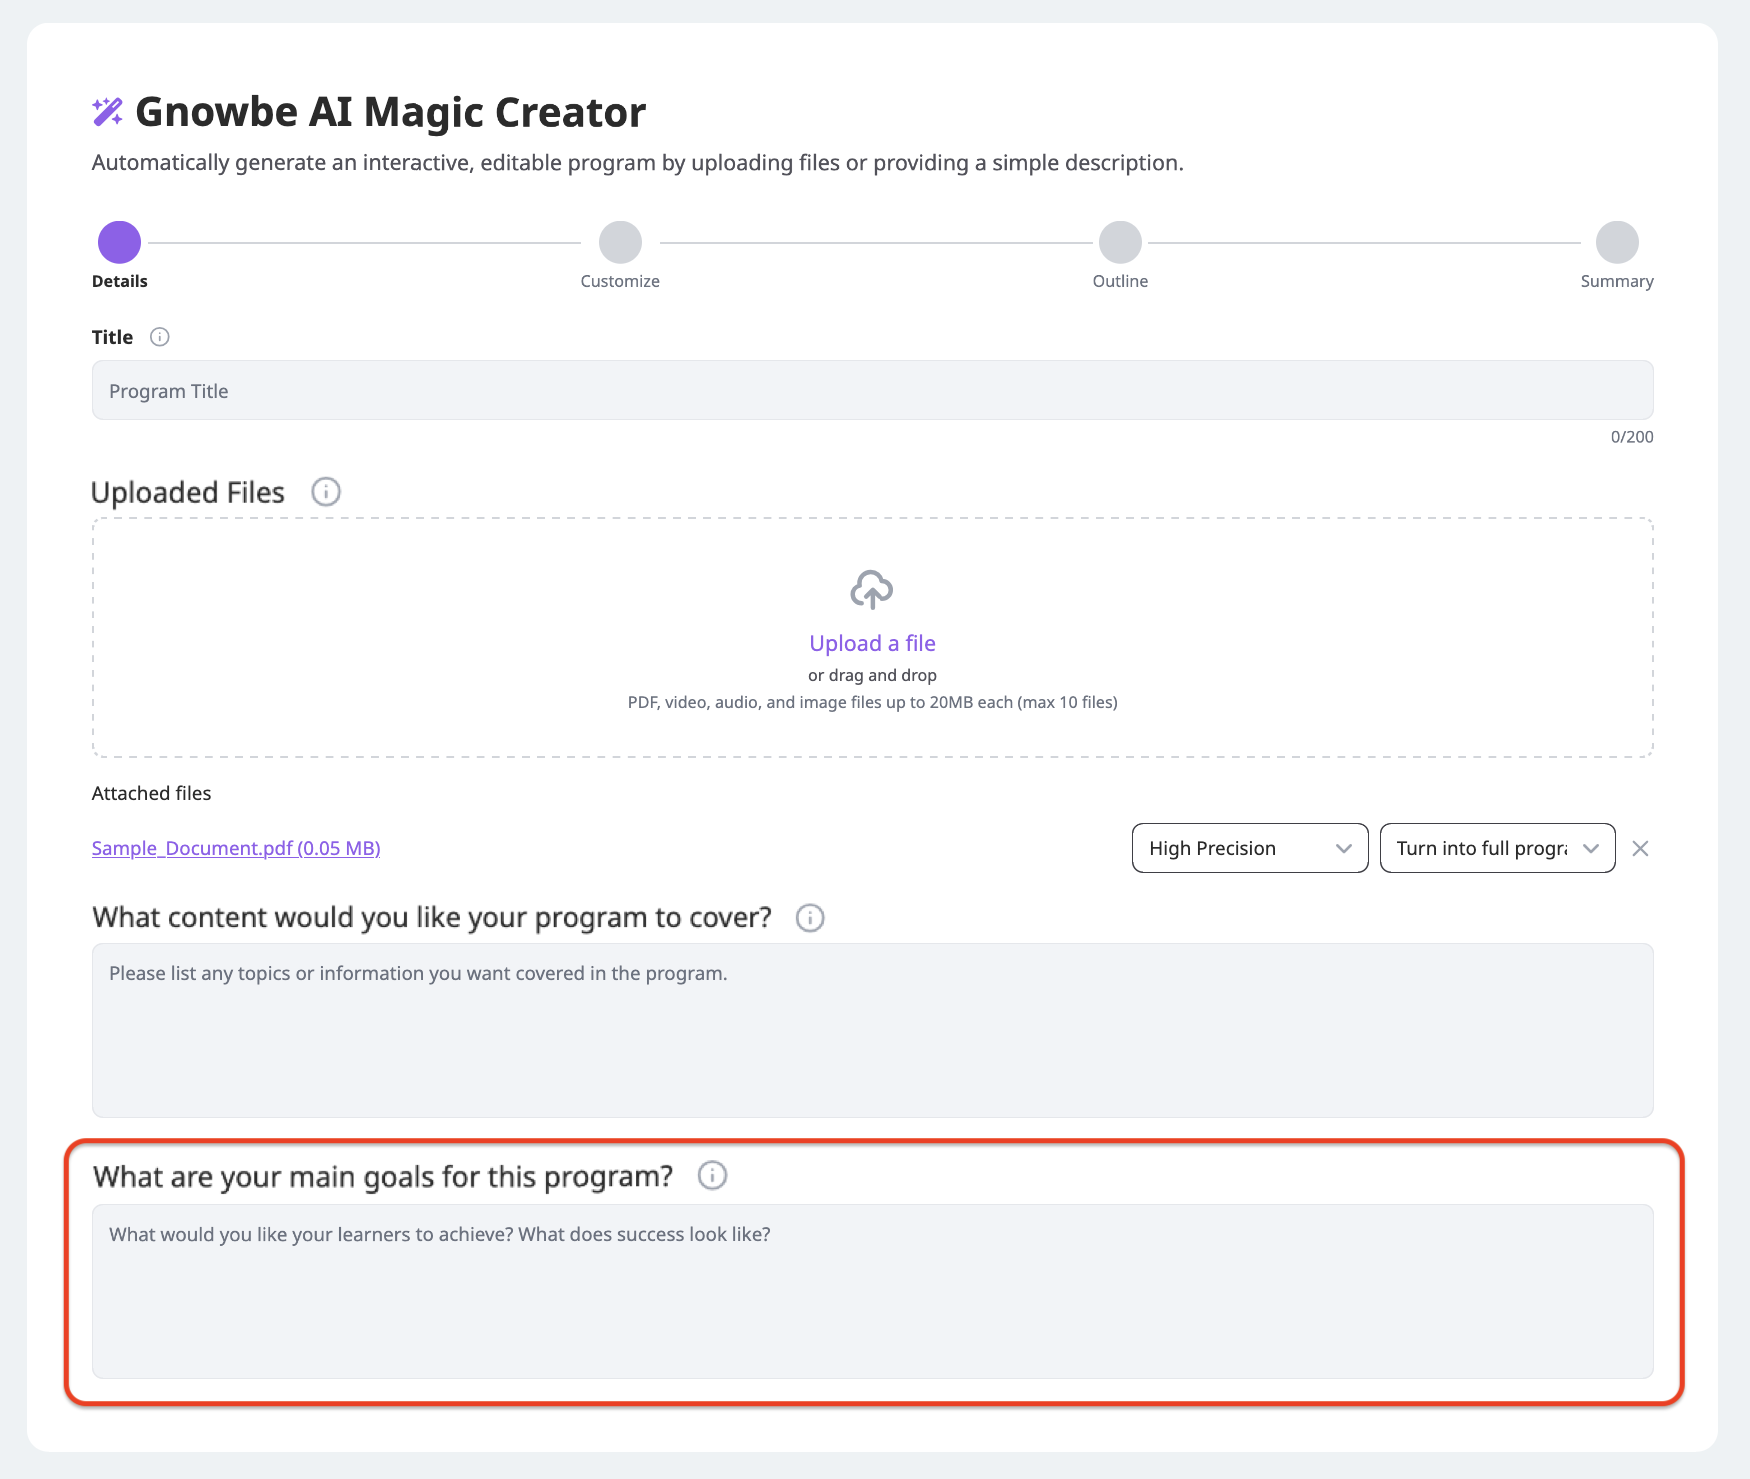The height and width of the screenshot is (1479, 1750).
Task: Click the Upload a file link
Action: (x=872, y=643)
